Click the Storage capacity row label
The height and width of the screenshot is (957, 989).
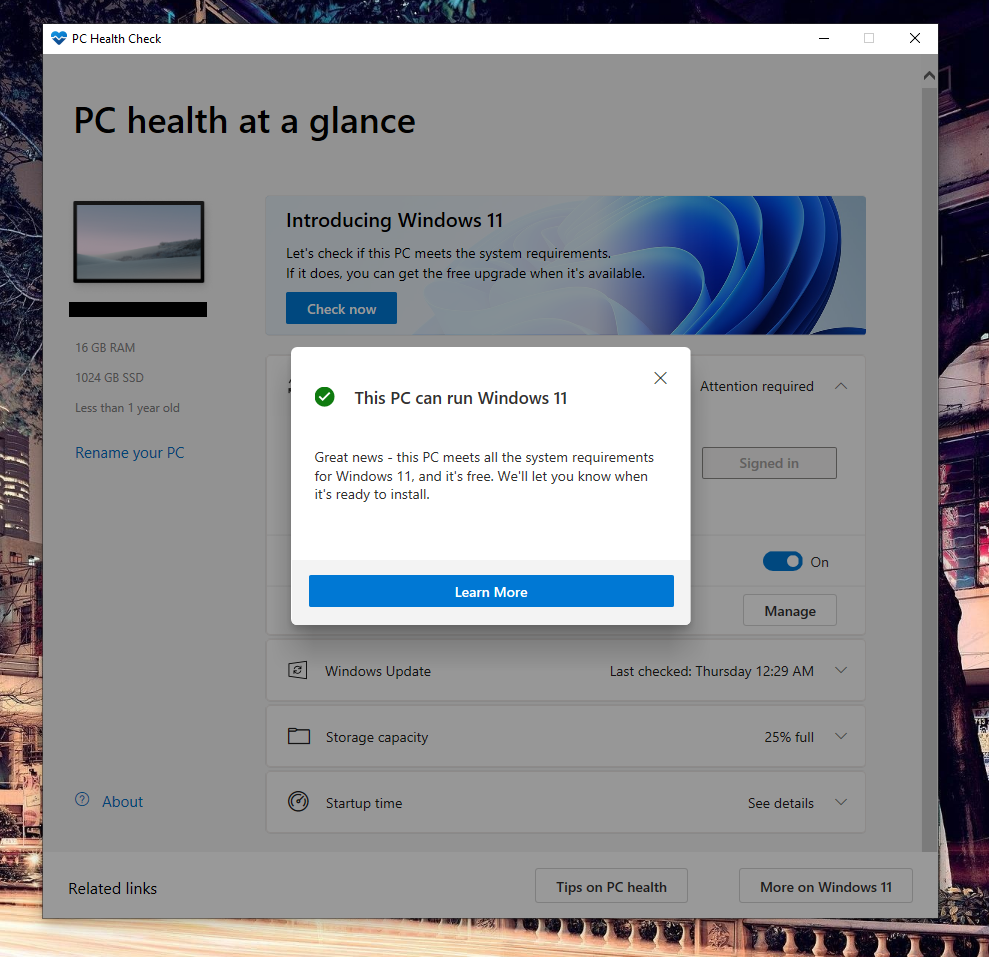377,737
